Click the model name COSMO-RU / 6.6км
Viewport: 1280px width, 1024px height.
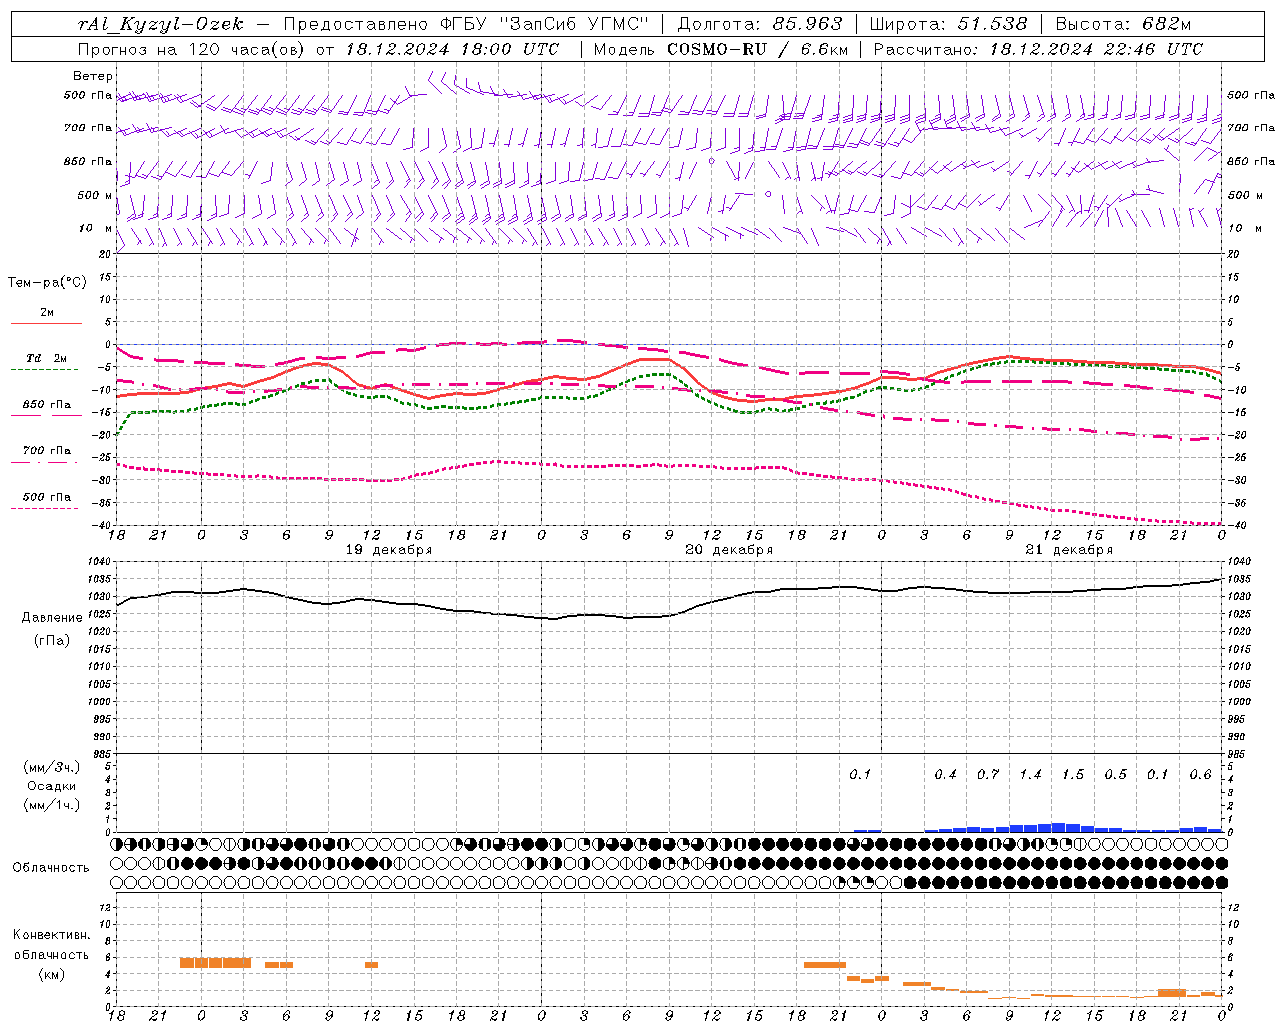pos(758,49)
